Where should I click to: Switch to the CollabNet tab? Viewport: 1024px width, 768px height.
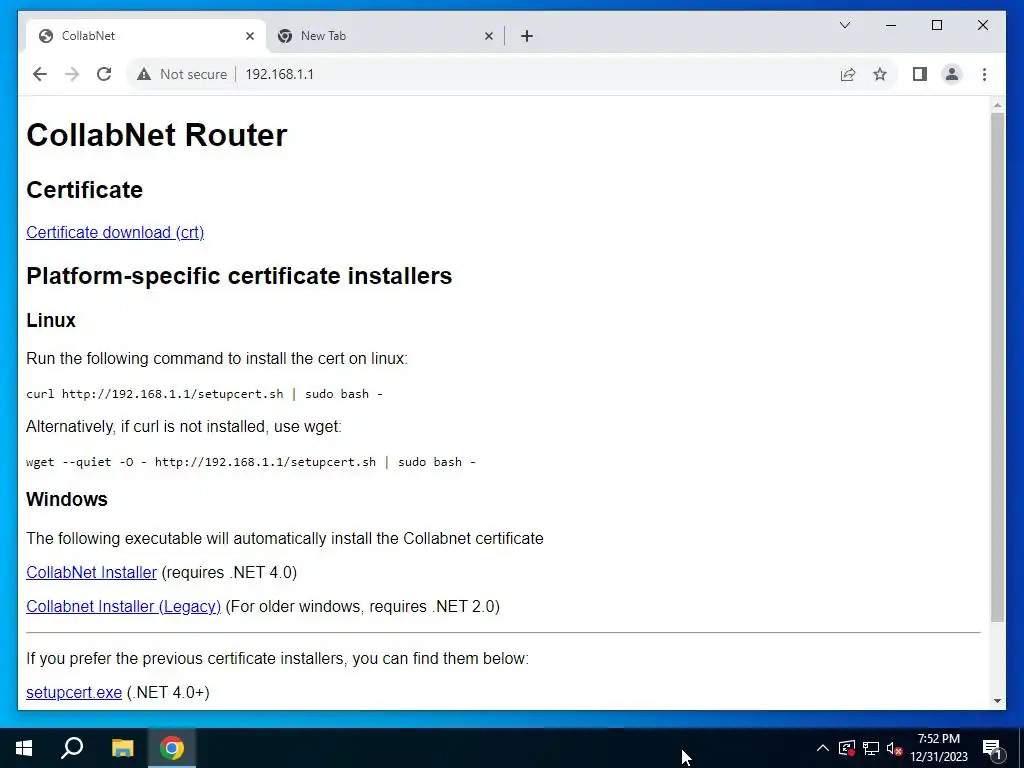point(146,36)
